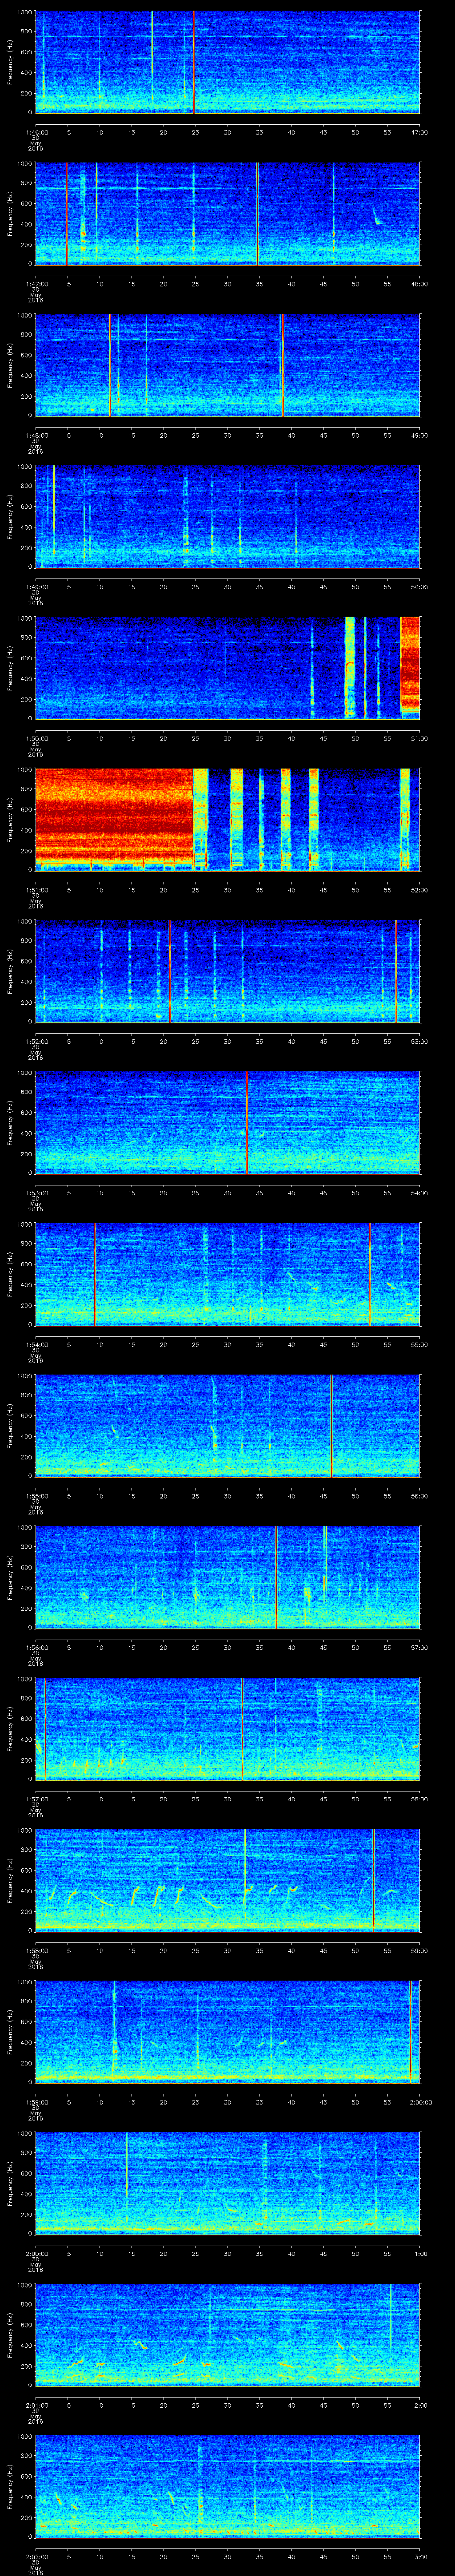This screenshot has height=2576, width=455.
Task: Open the spectrogram panel starting at 1:56:00
Action: (x=227, y=1577)
